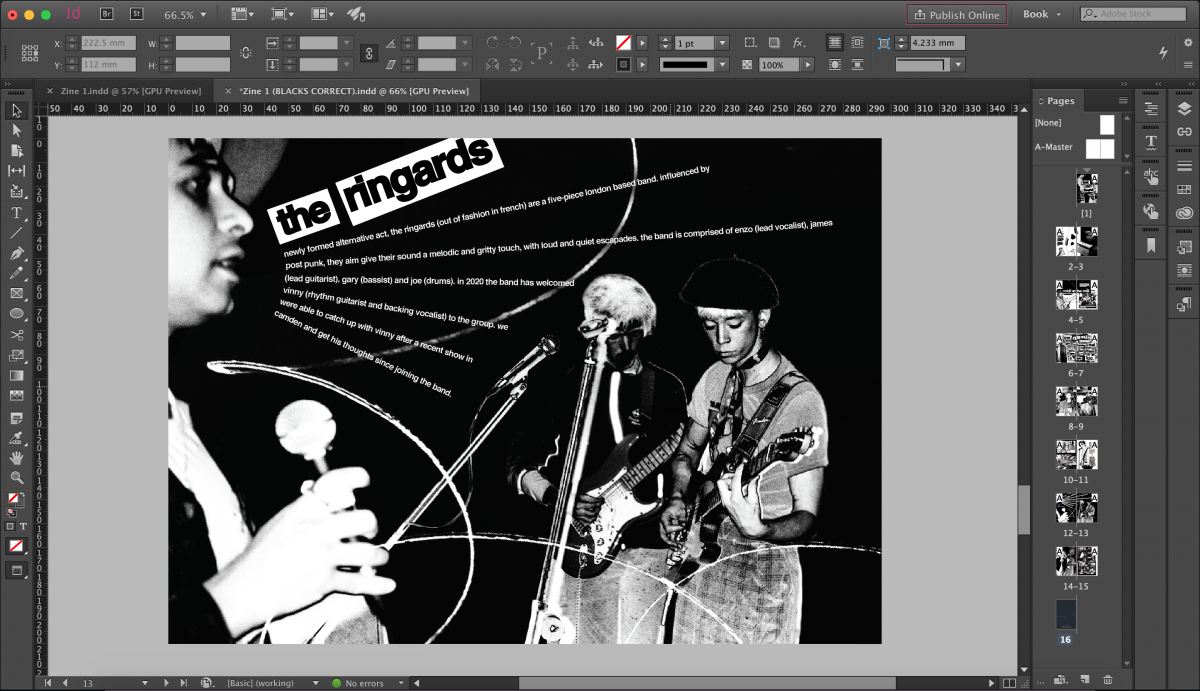Pick the Page tool
This screenshot has width=1200, height=691.
[x=17, y=151]
